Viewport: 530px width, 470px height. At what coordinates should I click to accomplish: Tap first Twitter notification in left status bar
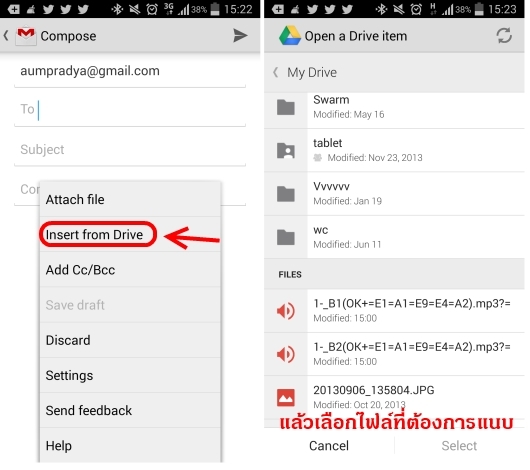(x=48, y=9)
